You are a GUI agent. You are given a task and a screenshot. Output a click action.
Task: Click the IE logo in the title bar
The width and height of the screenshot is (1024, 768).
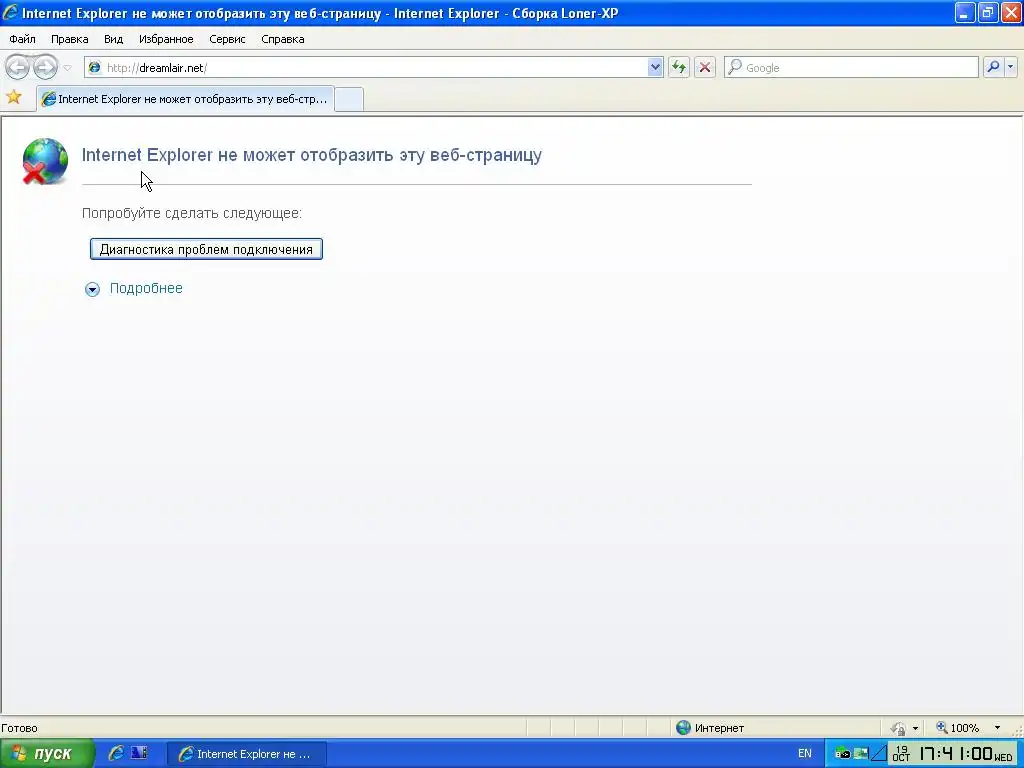pos(10,12)
